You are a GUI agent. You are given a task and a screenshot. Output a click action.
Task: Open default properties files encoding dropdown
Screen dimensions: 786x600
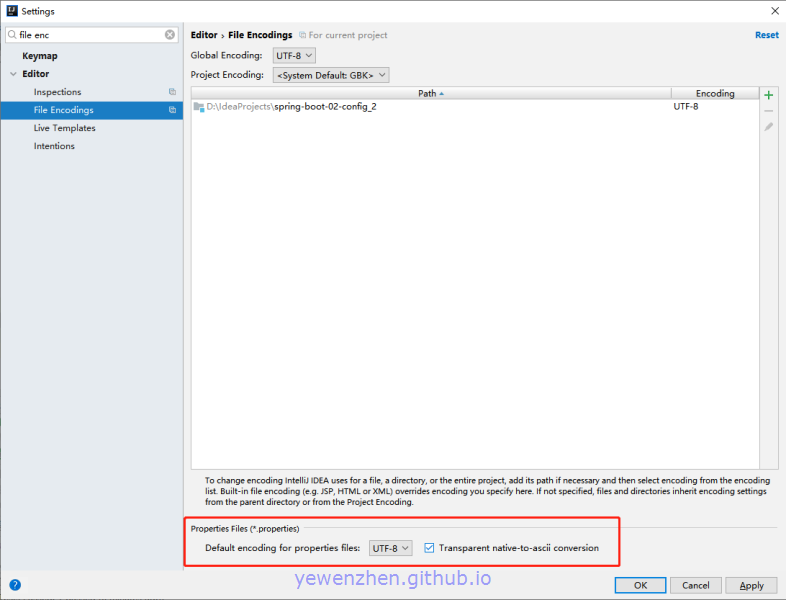(x=390, y=548)
